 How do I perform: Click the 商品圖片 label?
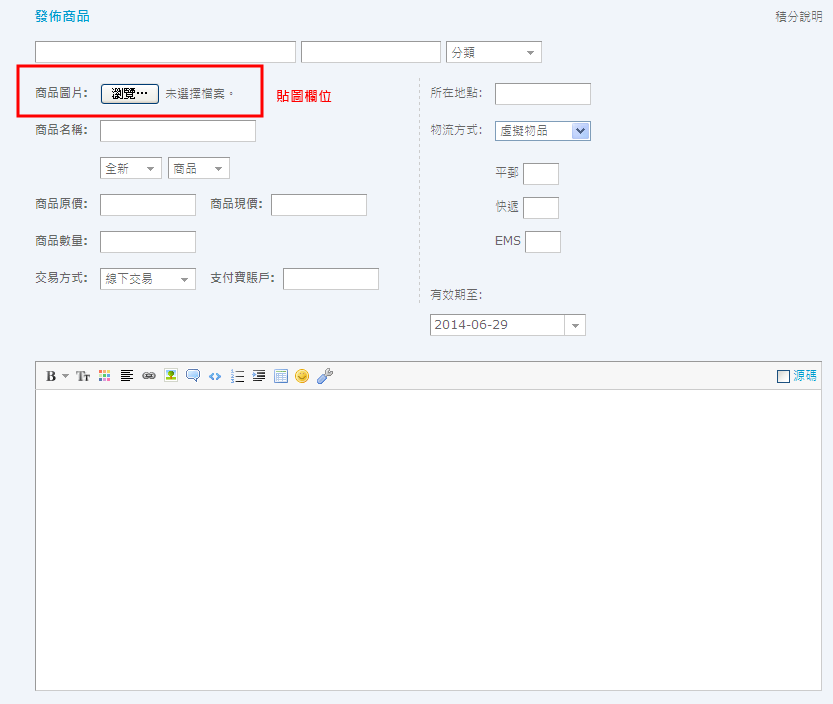pos(62,93)
